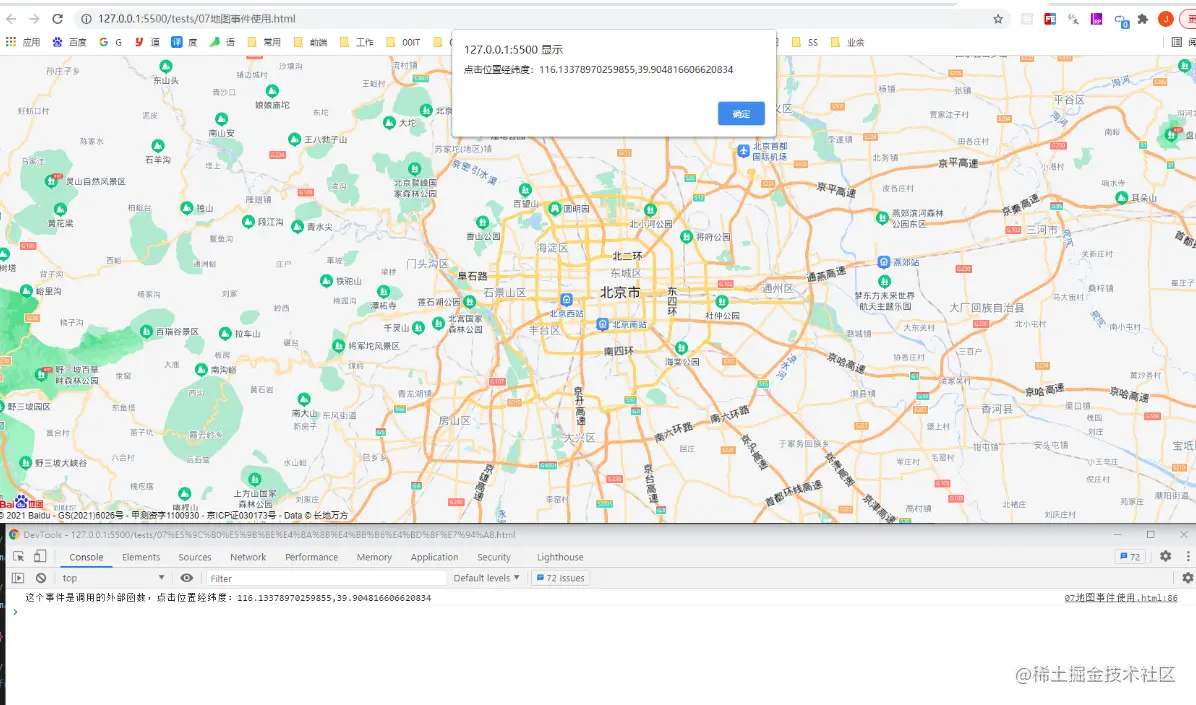Click the 北京西站 railway station marker
1196x705 pixels.
click(566, 300)
